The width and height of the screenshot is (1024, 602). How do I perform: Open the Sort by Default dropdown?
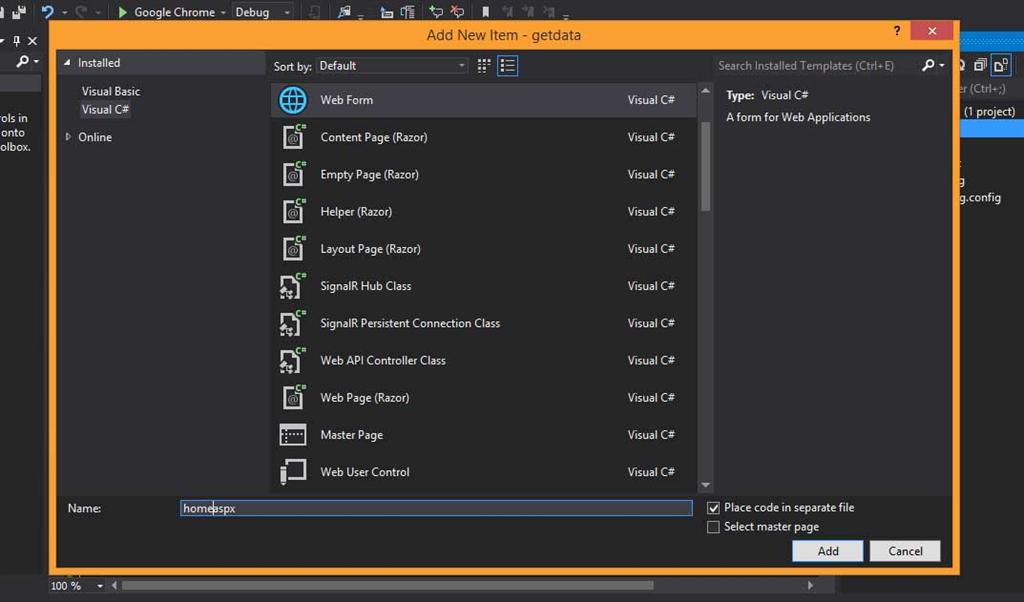click(392, 65)
